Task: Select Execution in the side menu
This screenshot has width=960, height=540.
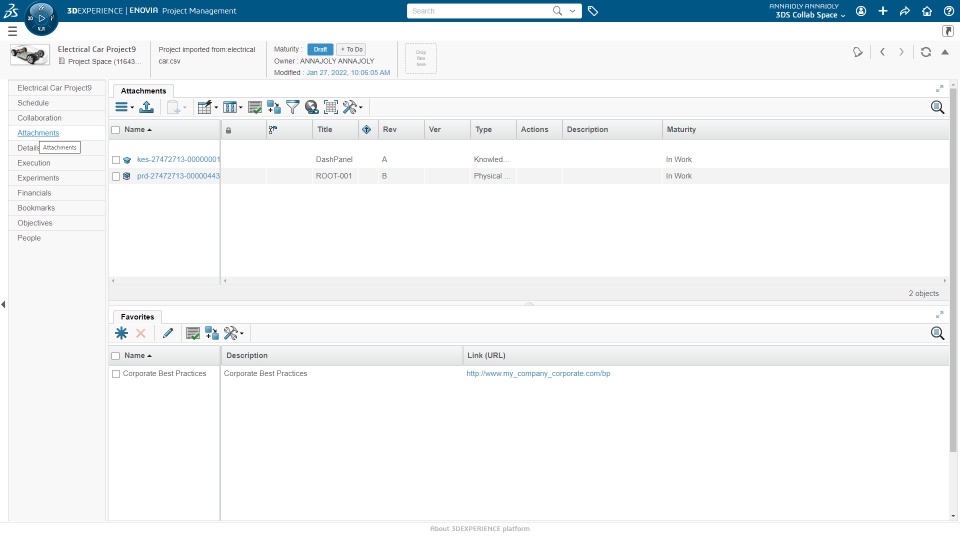Action: pos(34,163)
